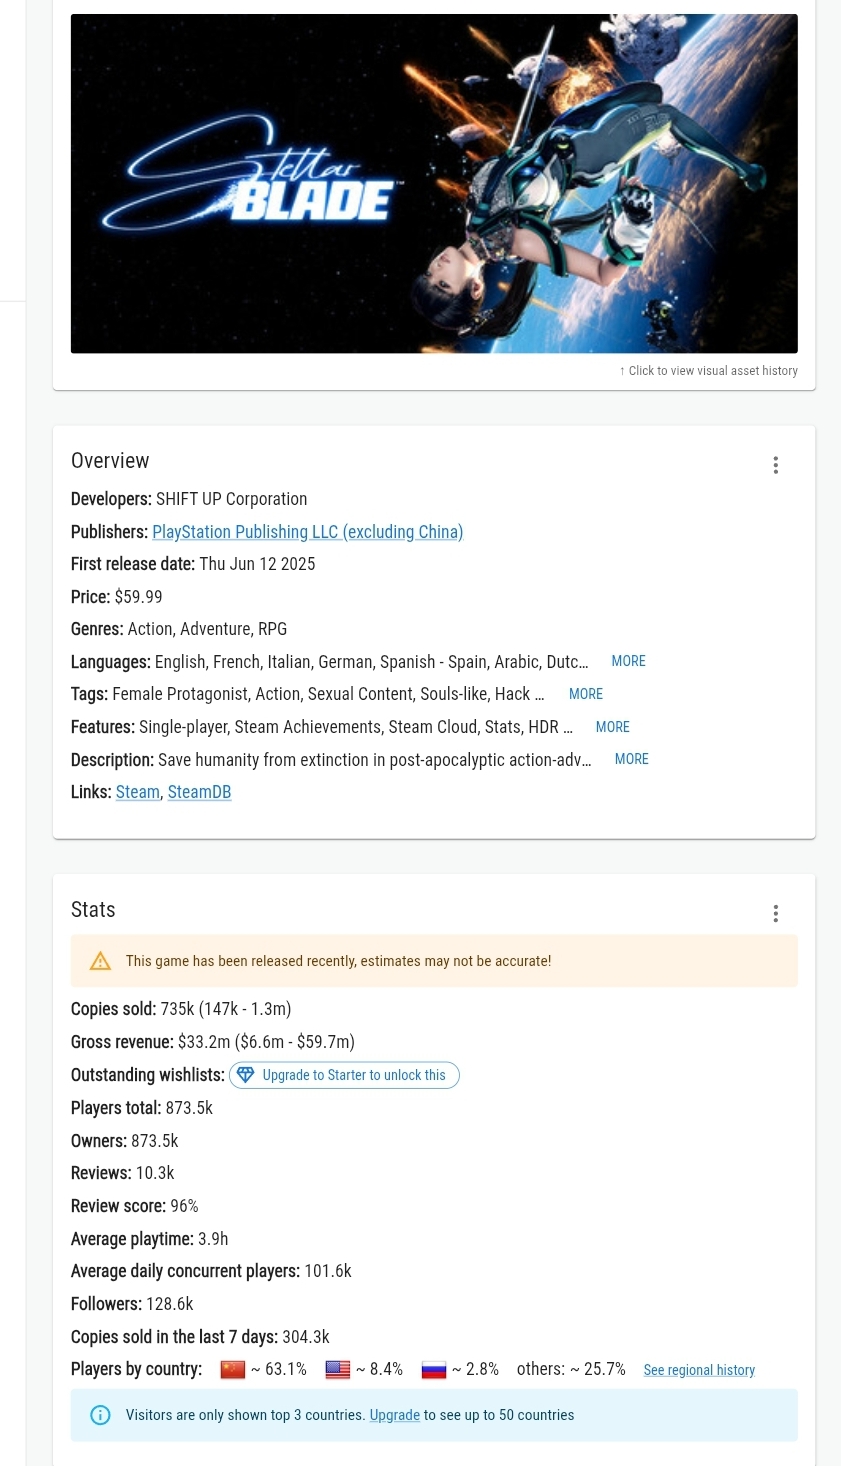Viewport: 841px width, 1466px height.
Task: Click Upgrade to Starter to unlock this
Action: [344, 1075]
